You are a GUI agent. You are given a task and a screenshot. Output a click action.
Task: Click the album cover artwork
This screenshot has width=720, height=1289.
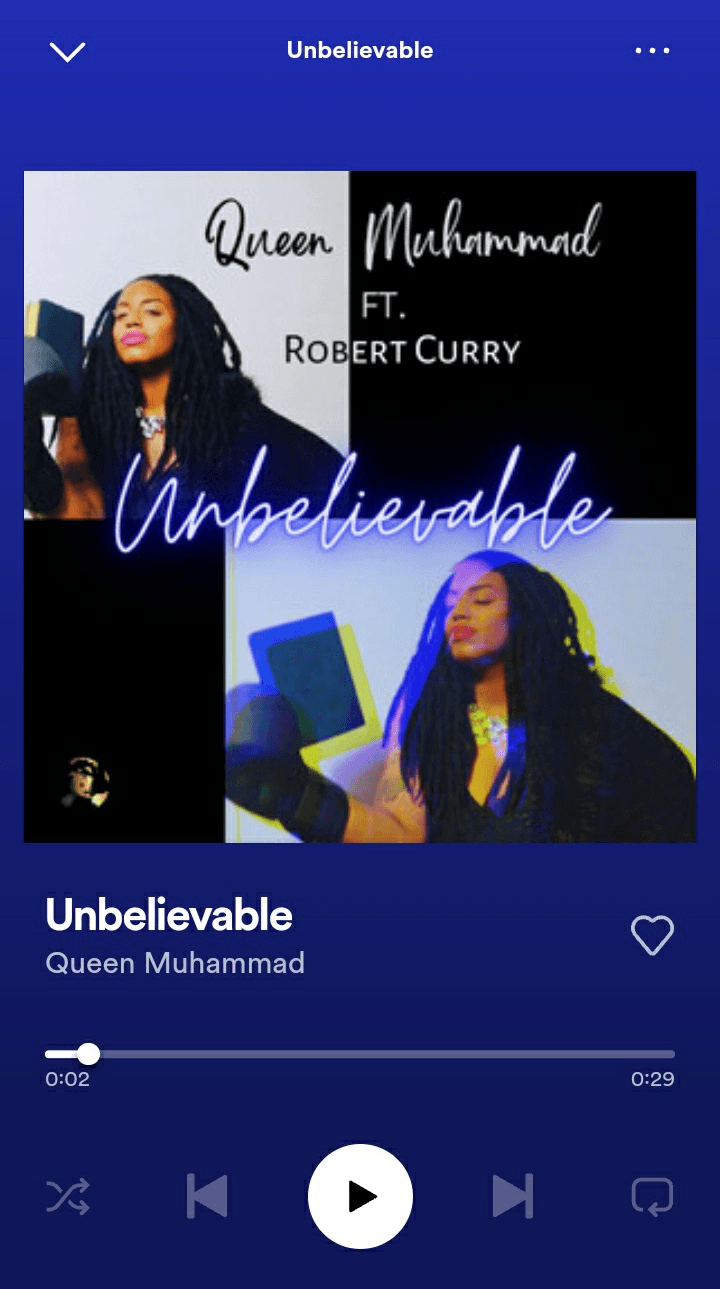tap(360, 507)
